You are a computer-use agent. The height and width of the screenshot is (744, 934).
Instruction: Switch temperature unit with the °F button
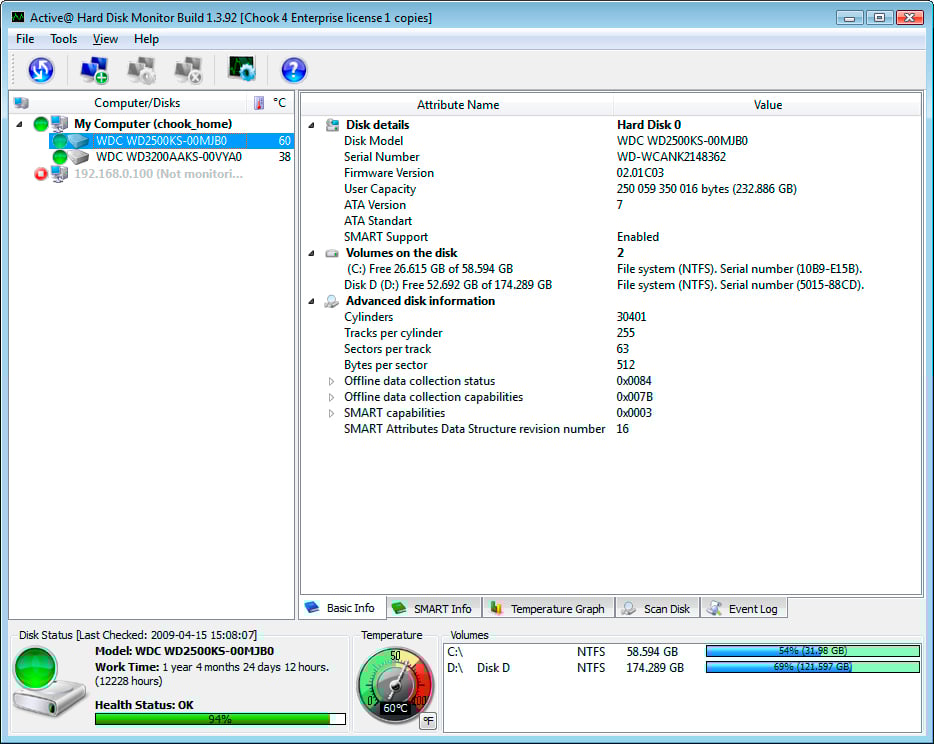(x=427, y=720)
